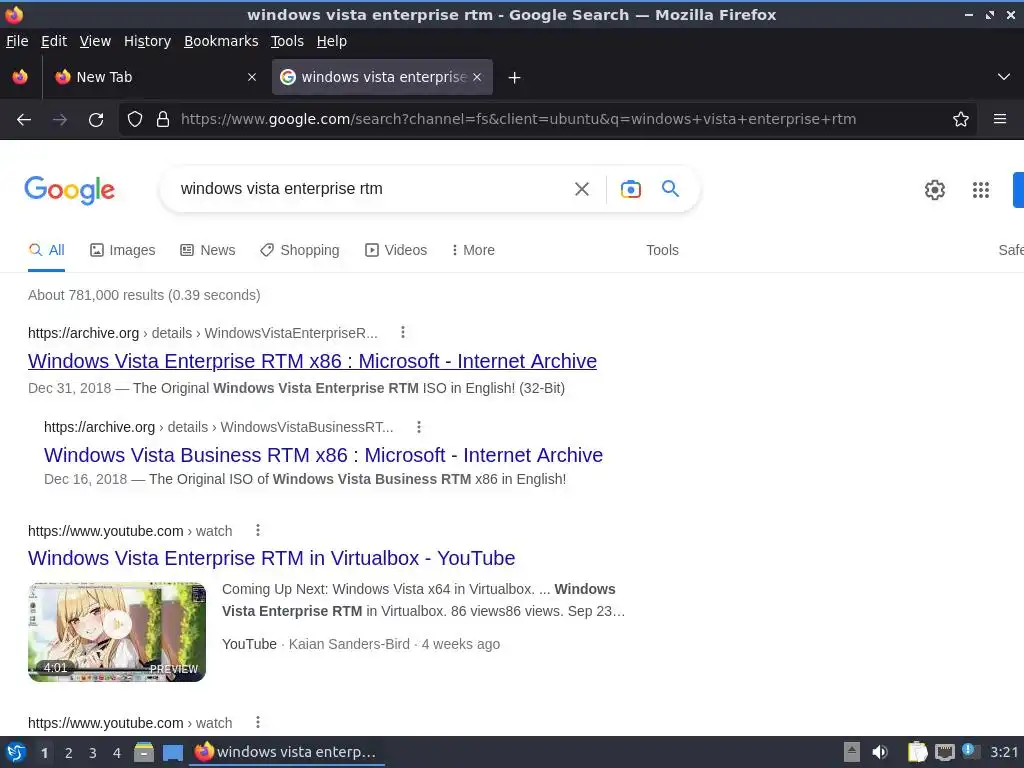Switch to workspace 2
This screenshot has width=1024, height=768.
tap(69, 753)
